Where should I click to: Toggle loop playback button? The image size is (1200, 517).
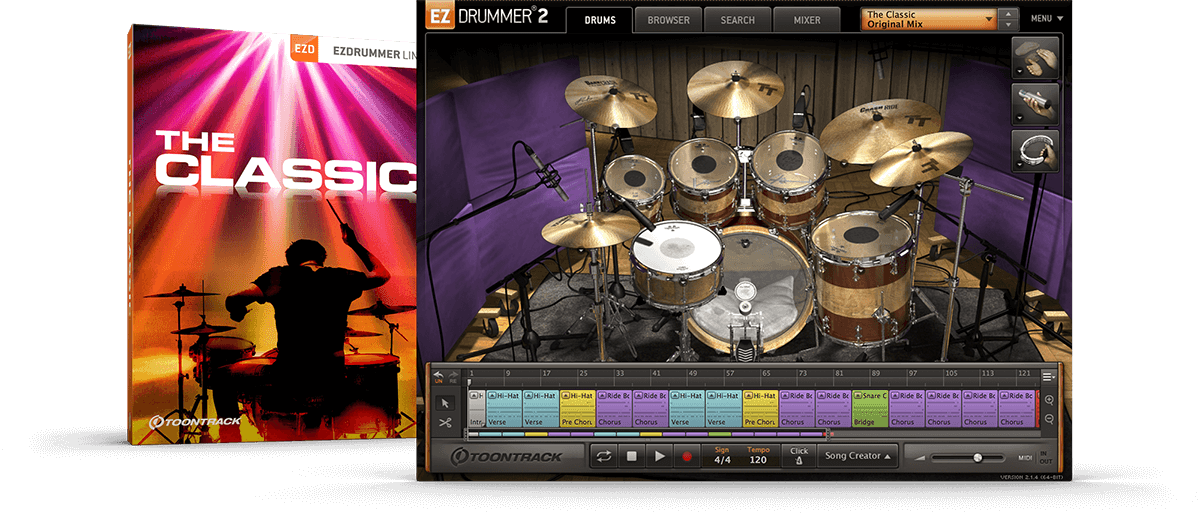point(604,456)
